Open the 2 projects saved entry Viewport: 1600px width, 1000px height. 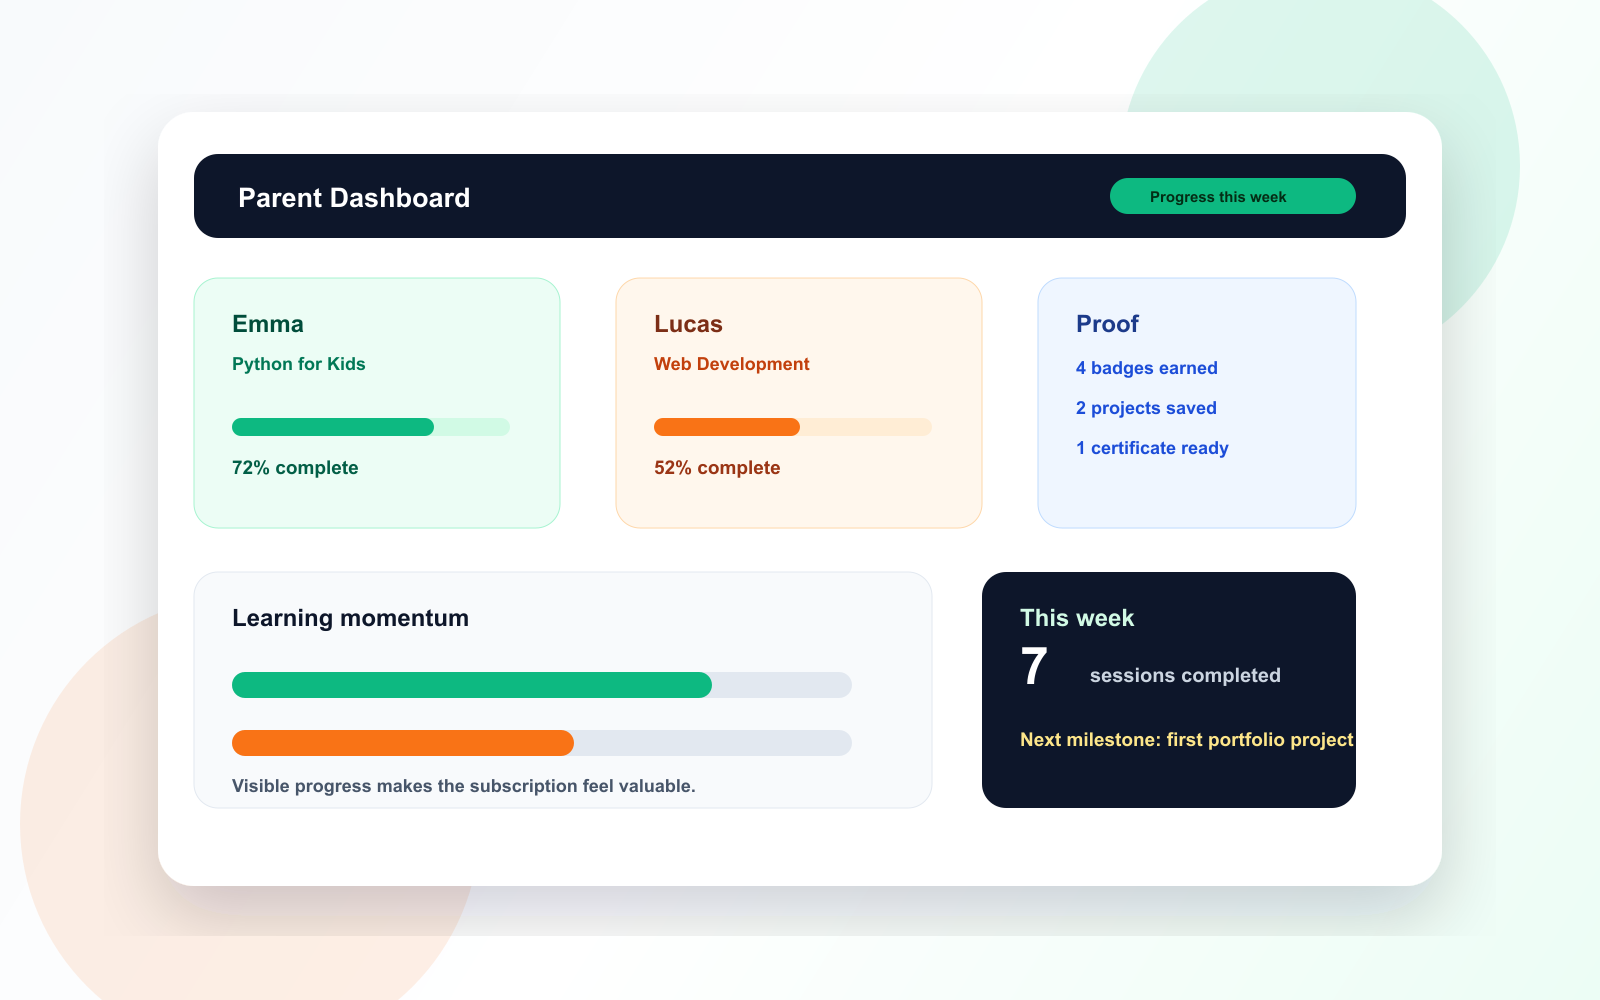point(1146,408)
